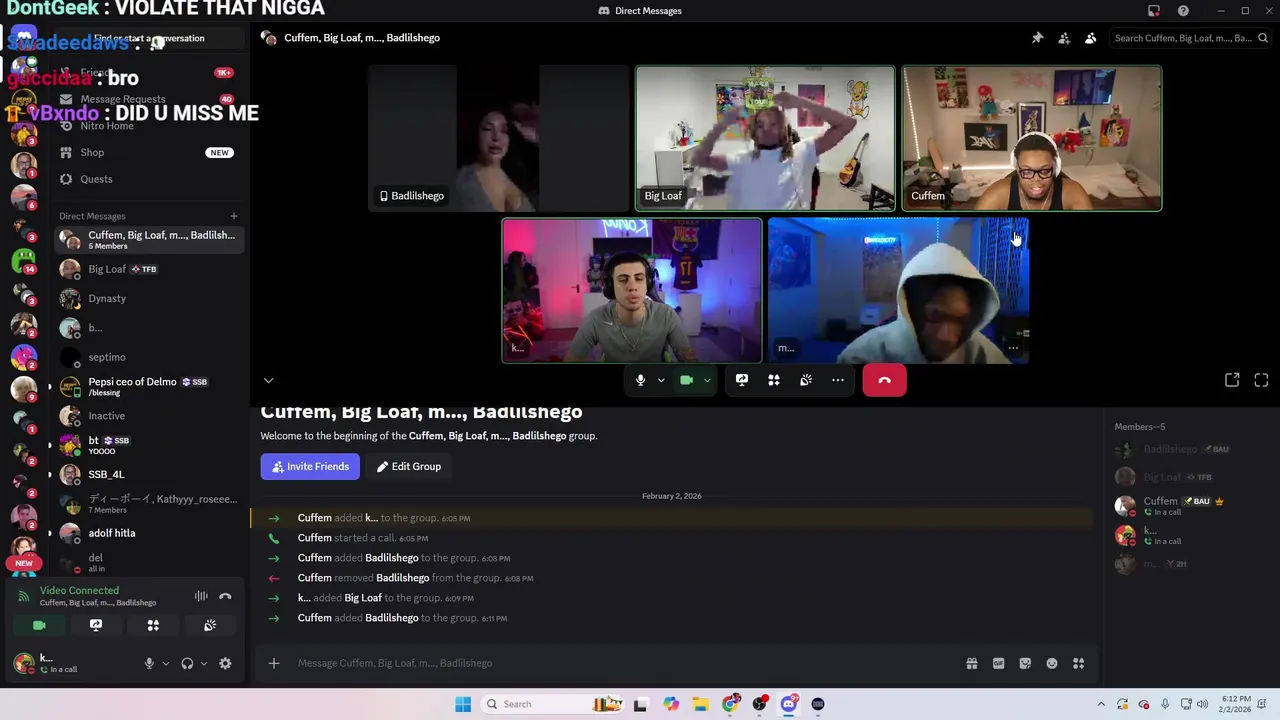Image resolution: width=1280 pixels, height=720 pixels.
Task: Open septimo direct message
Action: click(x=148, y=357)
